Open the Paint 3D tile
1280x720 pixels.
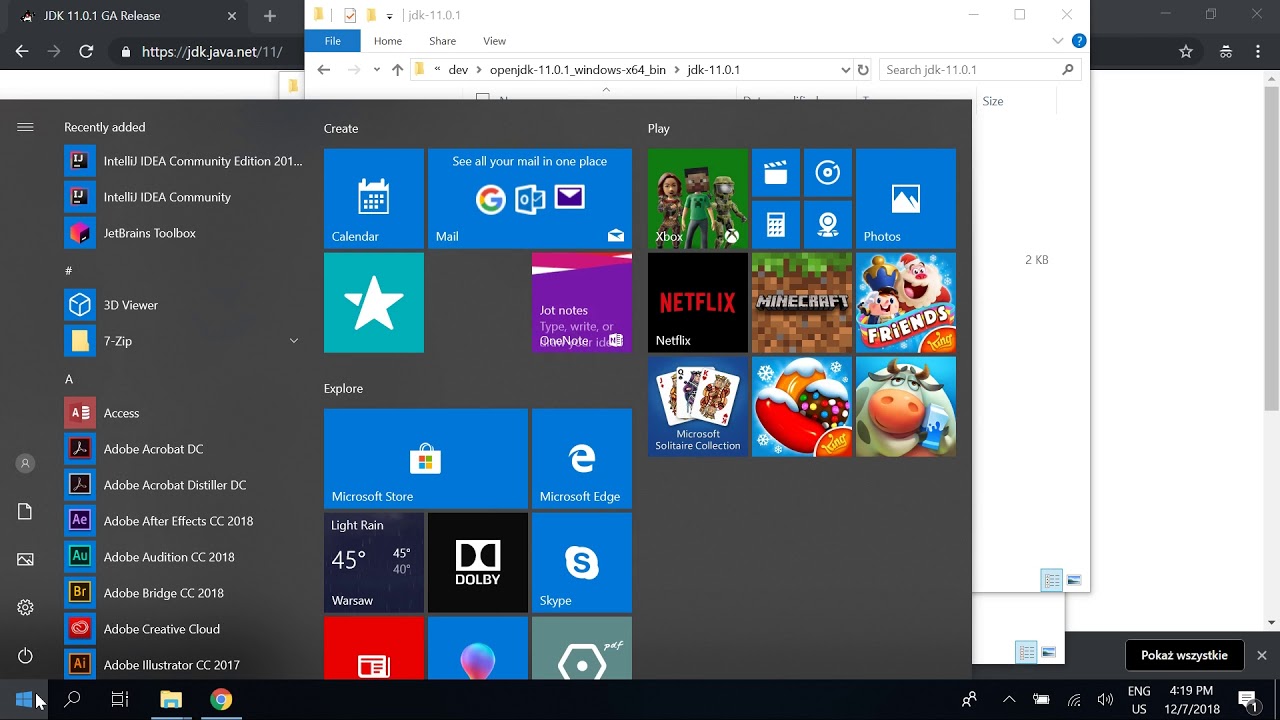pos(478,648)
